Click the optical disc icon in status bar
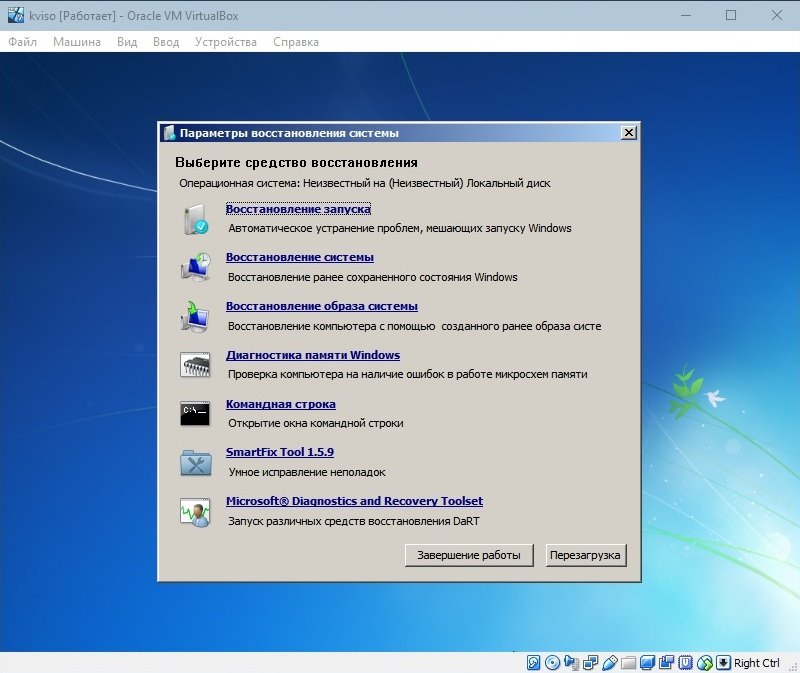Image resolution: width=800 pixels, height=673 pixels. tap(552, 663)
